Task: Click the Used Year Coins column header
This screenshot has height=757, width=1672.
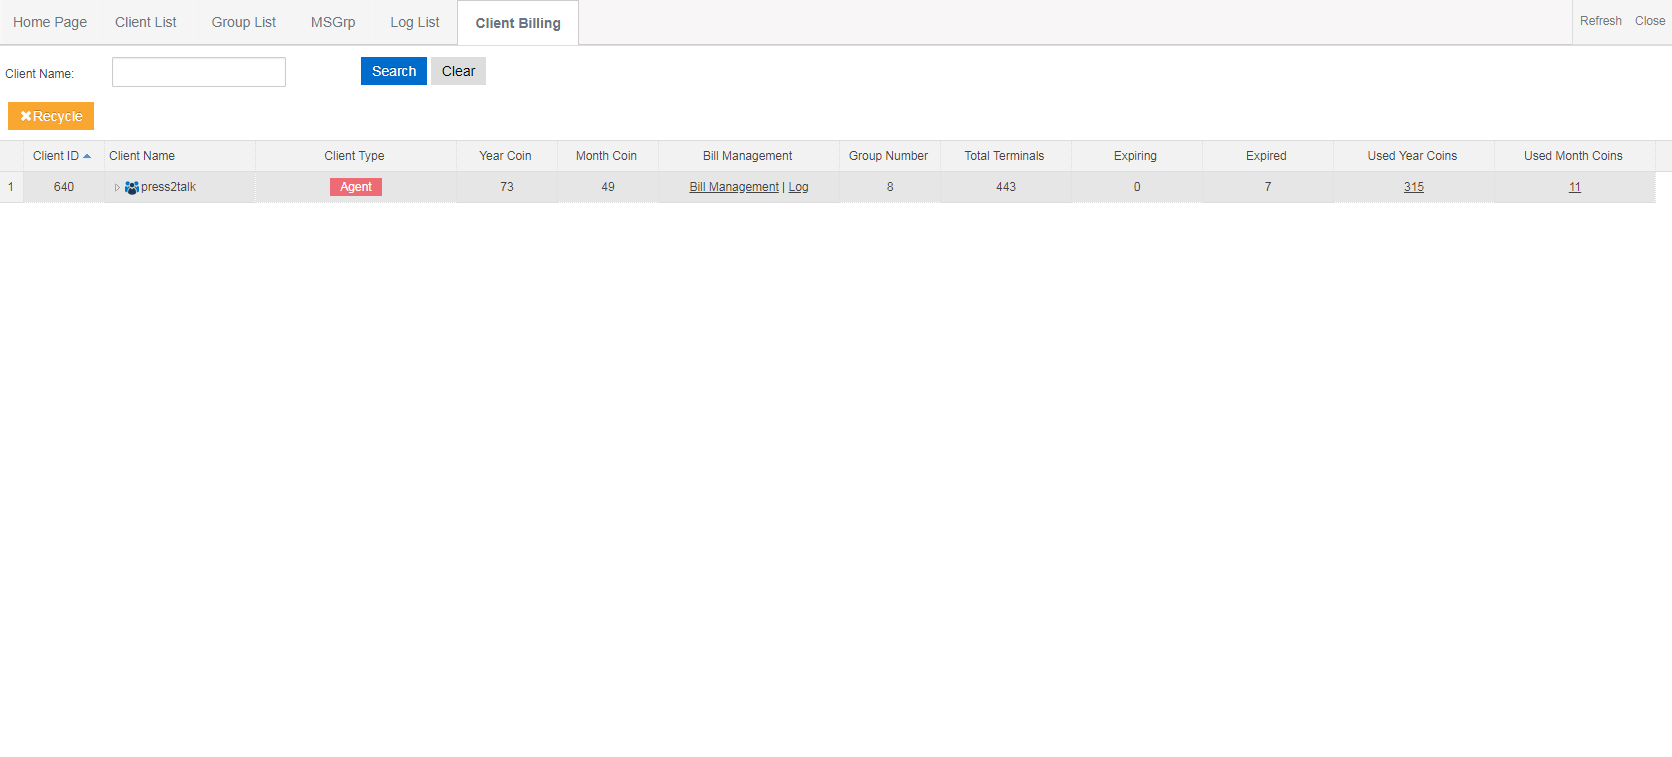Action: tap(1413, 156)
